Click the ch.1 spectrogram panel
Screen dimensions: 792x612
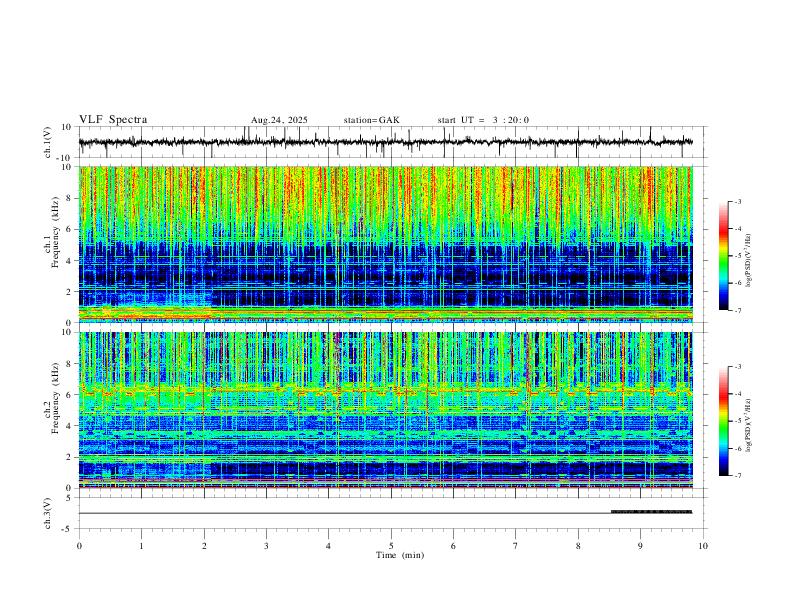pyautogui.click(x=386, y=244)
